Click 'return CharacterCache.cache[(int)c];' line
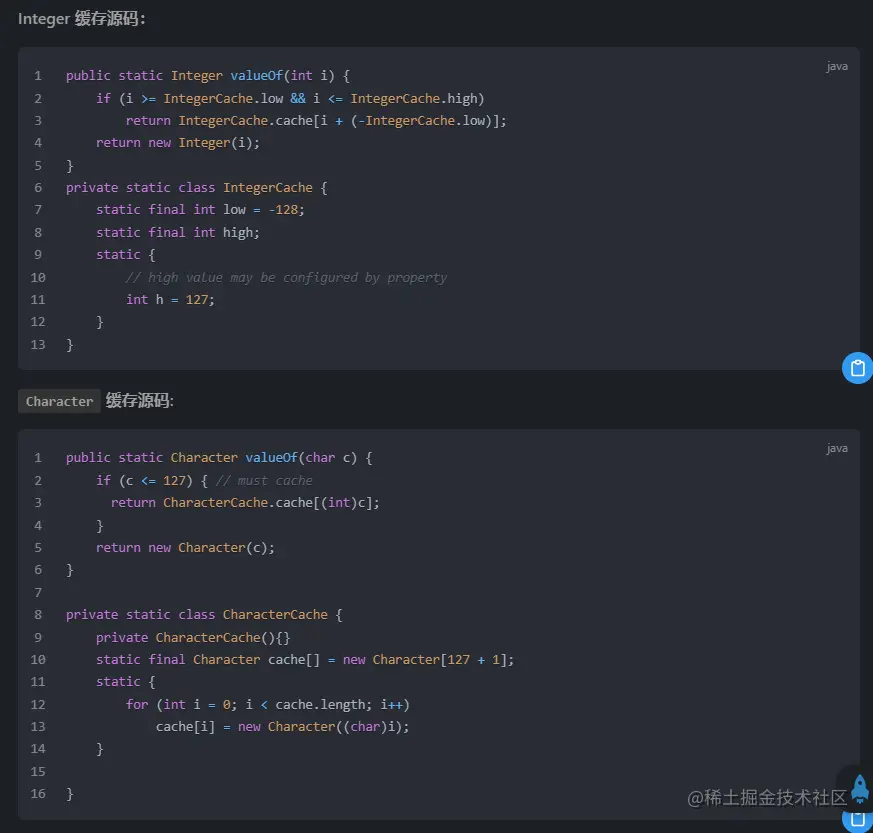The image size is (873, 833). click(245, 503)
